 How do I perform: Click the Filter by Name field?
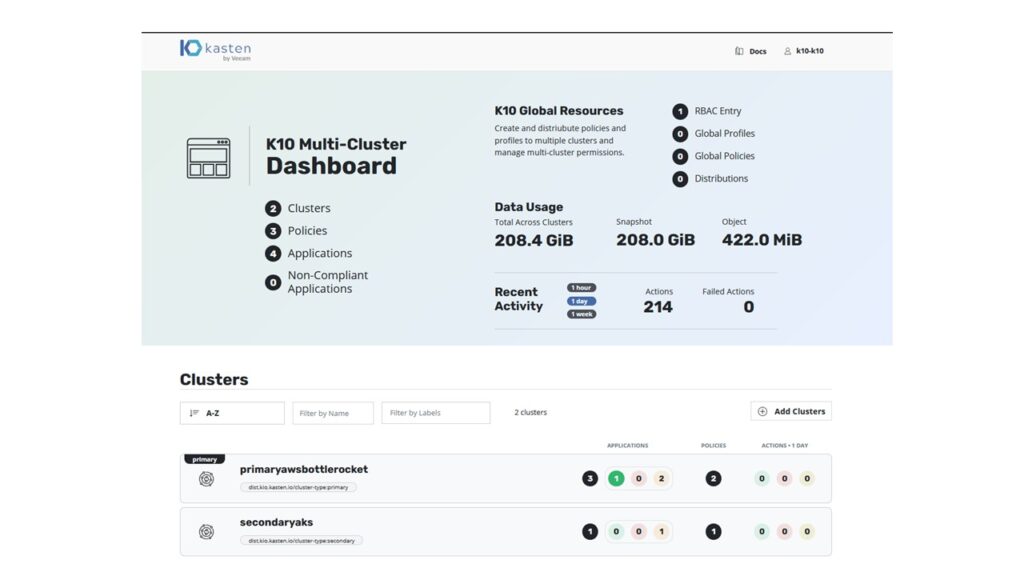(333, 412)
